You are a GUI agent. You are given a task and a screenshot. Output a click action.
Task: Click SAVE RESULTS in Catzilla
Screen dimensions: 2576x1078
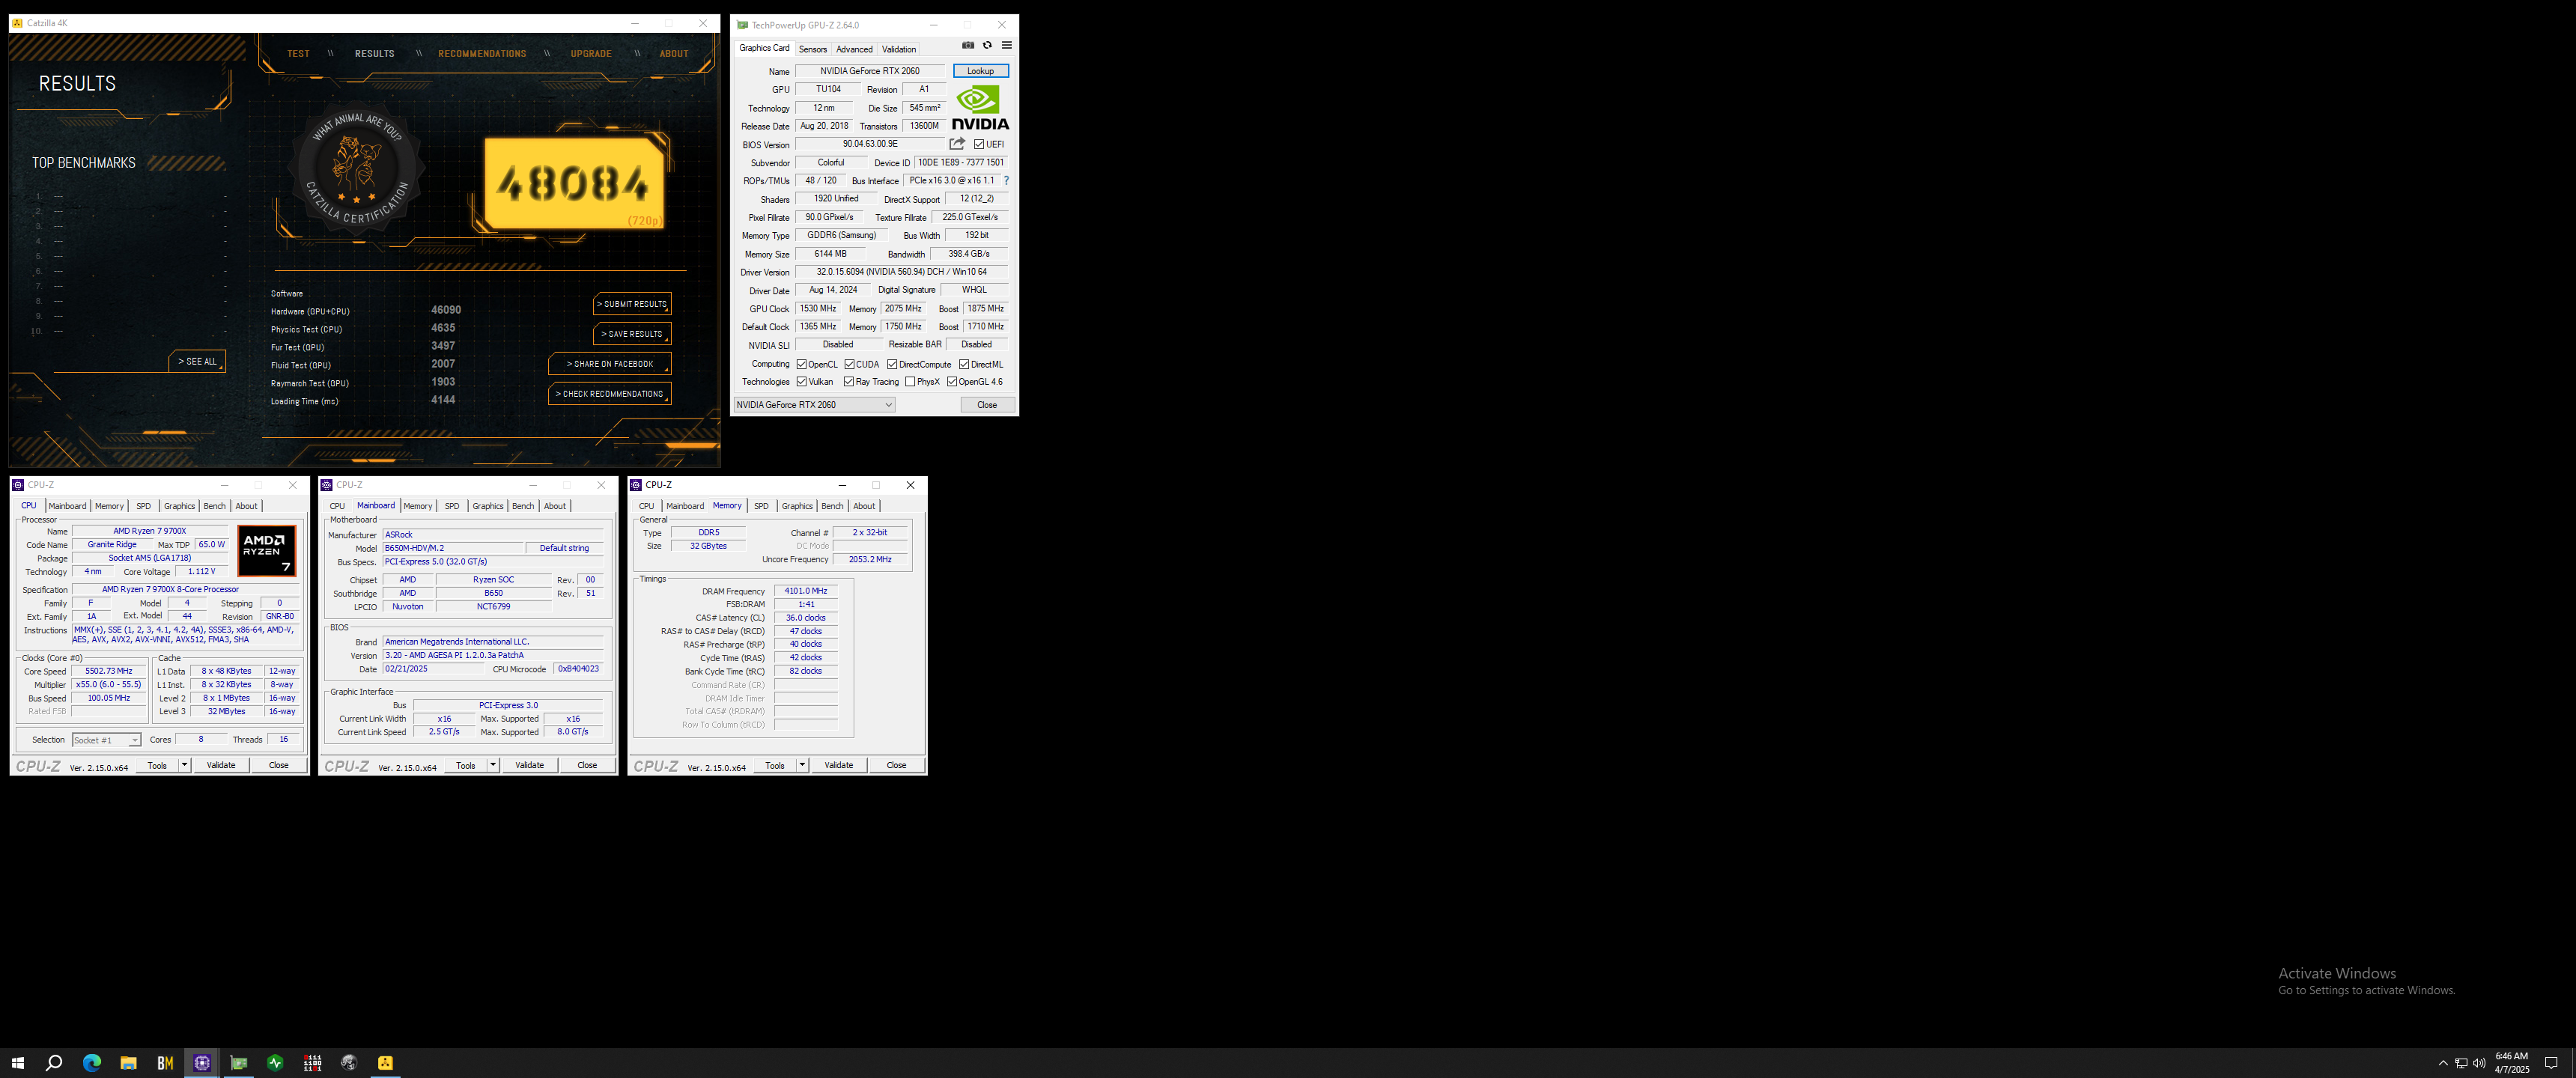[x=632, y=334]
